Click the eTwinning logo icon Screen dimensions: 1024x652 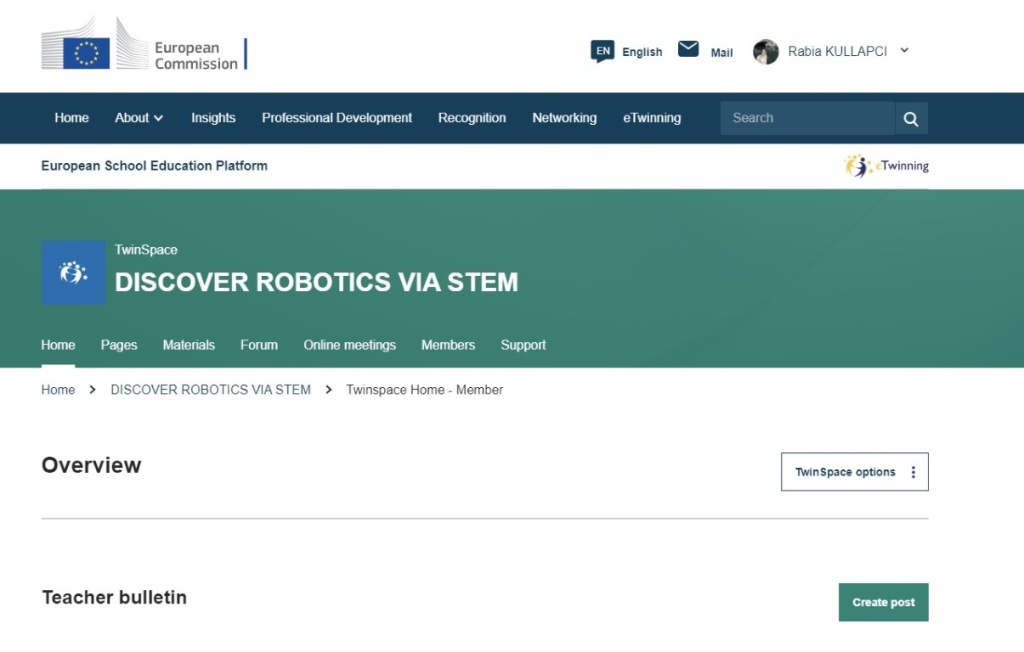(858, 166)
